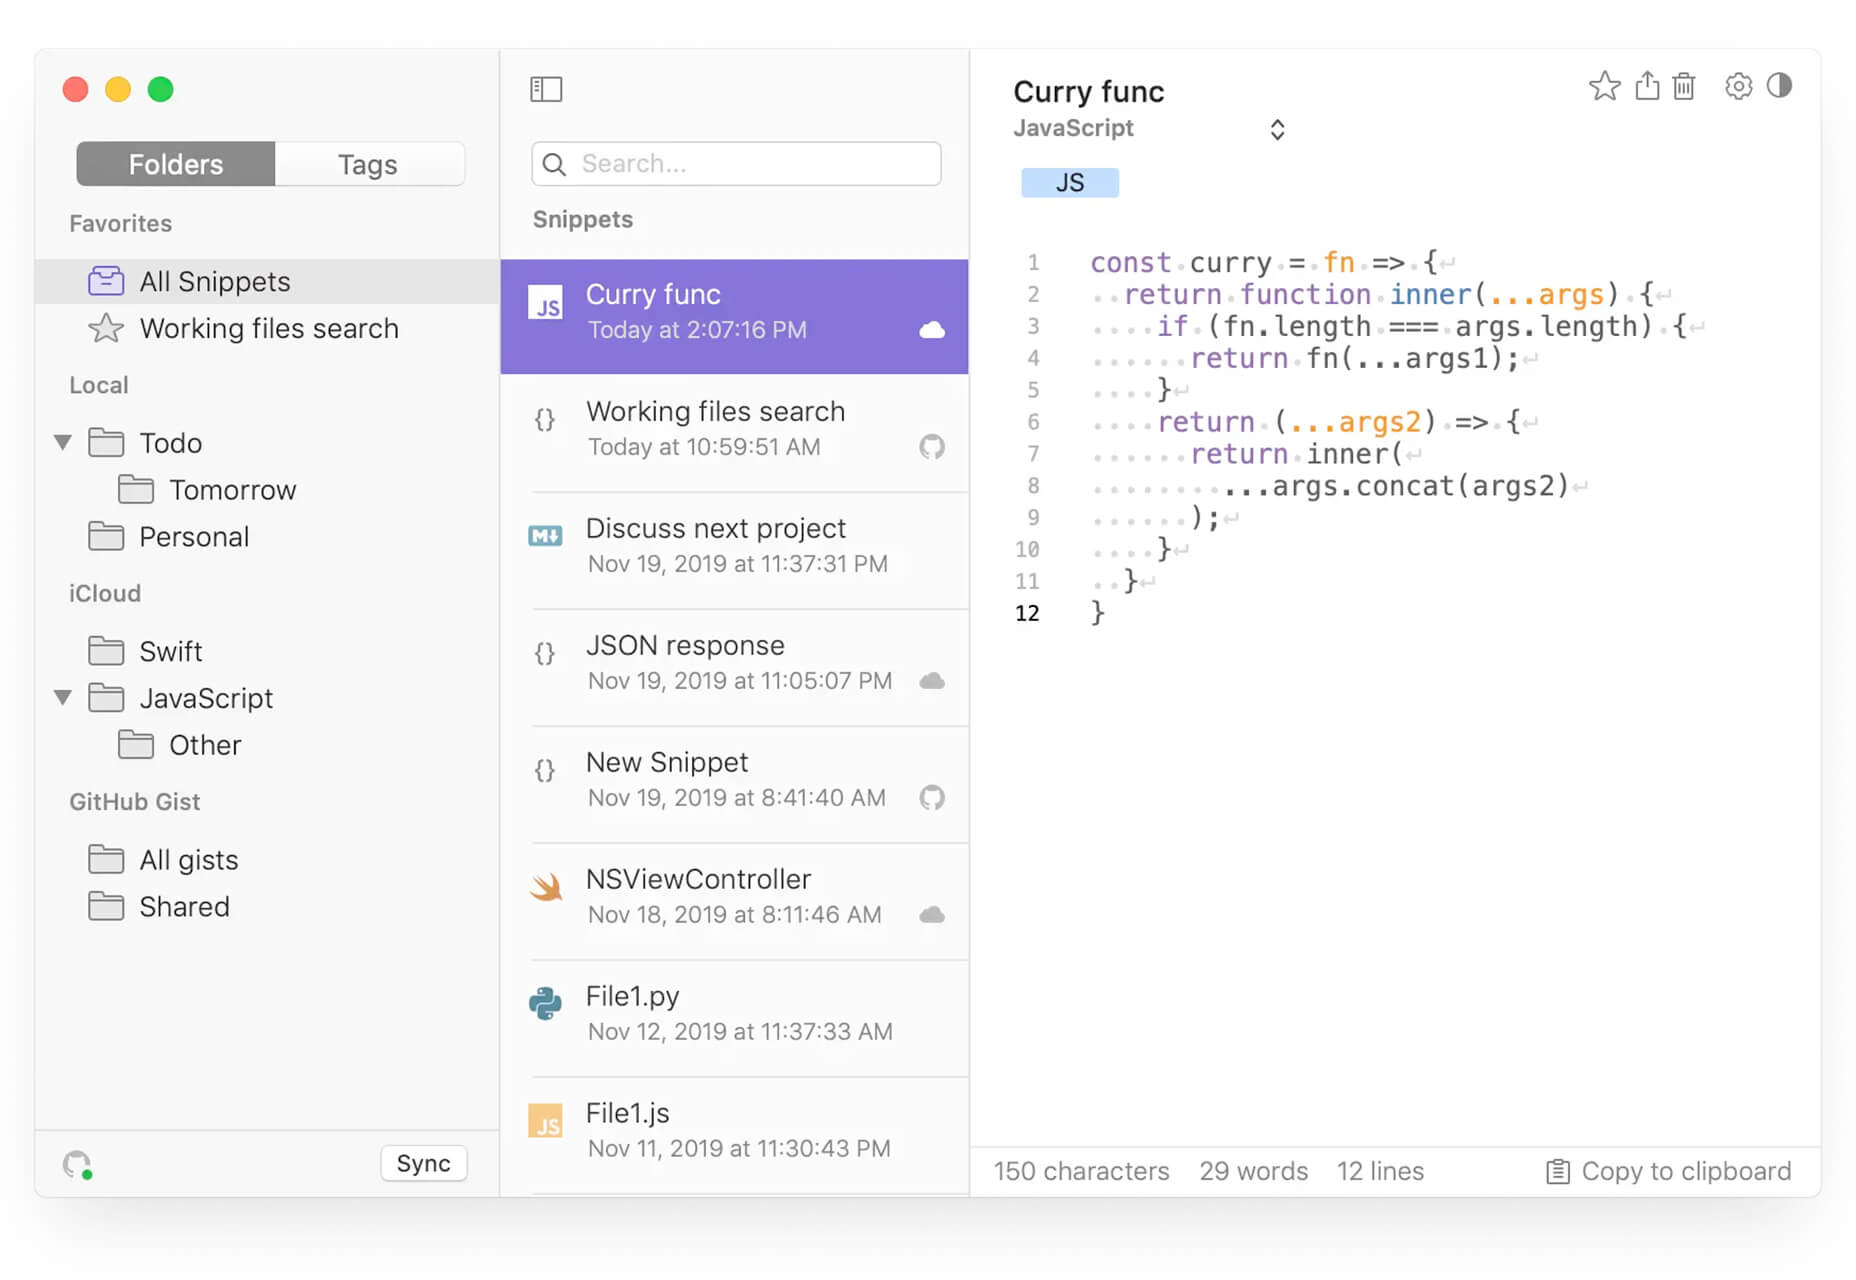1856x1280 pixels.
Task: Click the 12 lines status
Action: click(1380, 1171)
